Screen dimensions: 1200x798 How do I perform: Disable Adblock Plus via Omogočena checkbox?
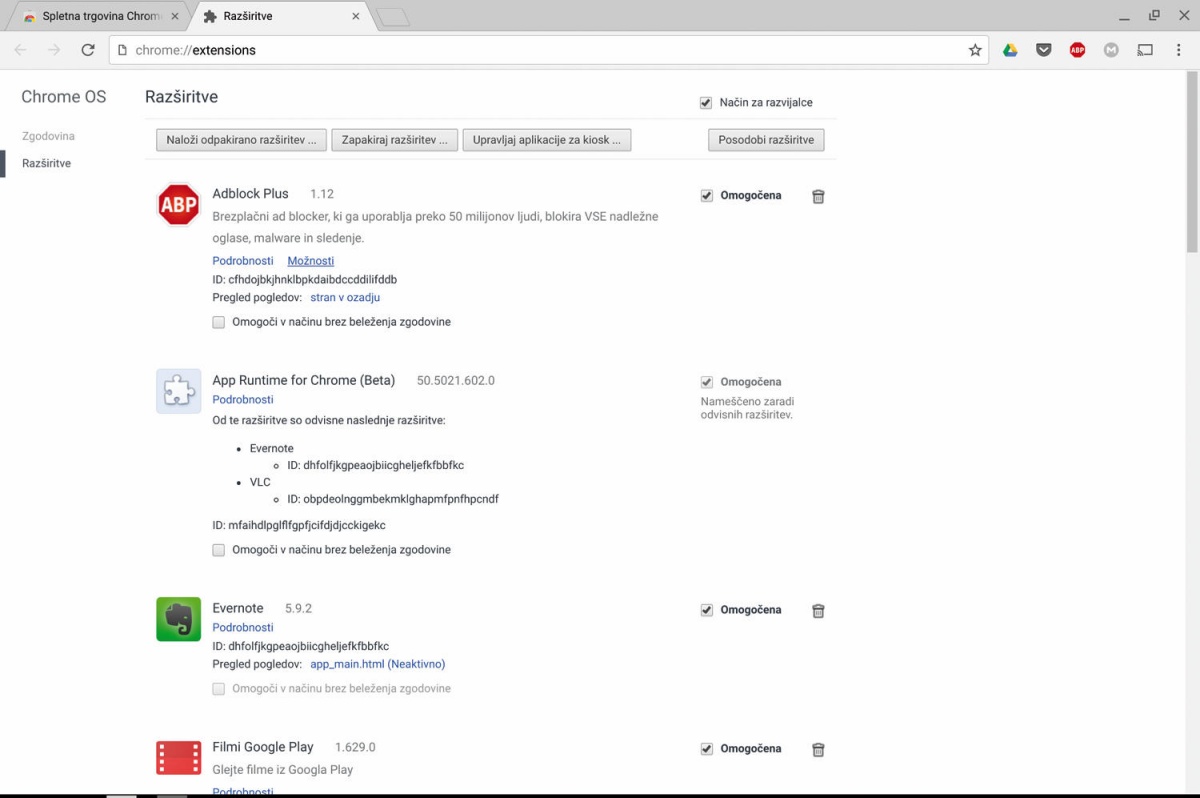707,196
